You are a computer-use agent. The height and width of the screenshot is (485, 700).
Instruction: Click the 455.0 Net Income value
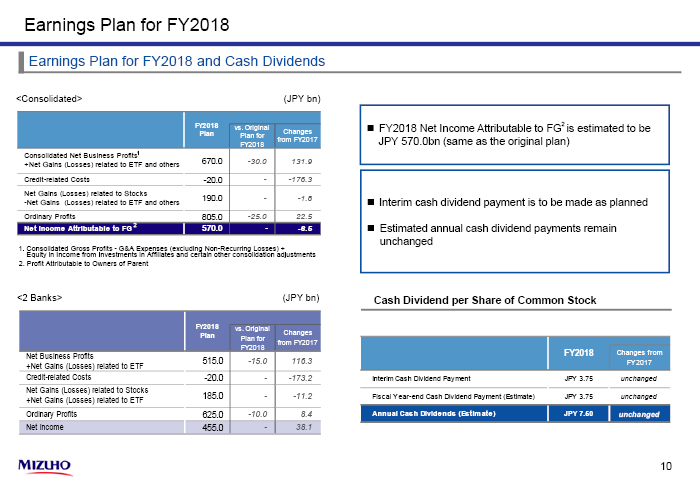click(210, 427)
